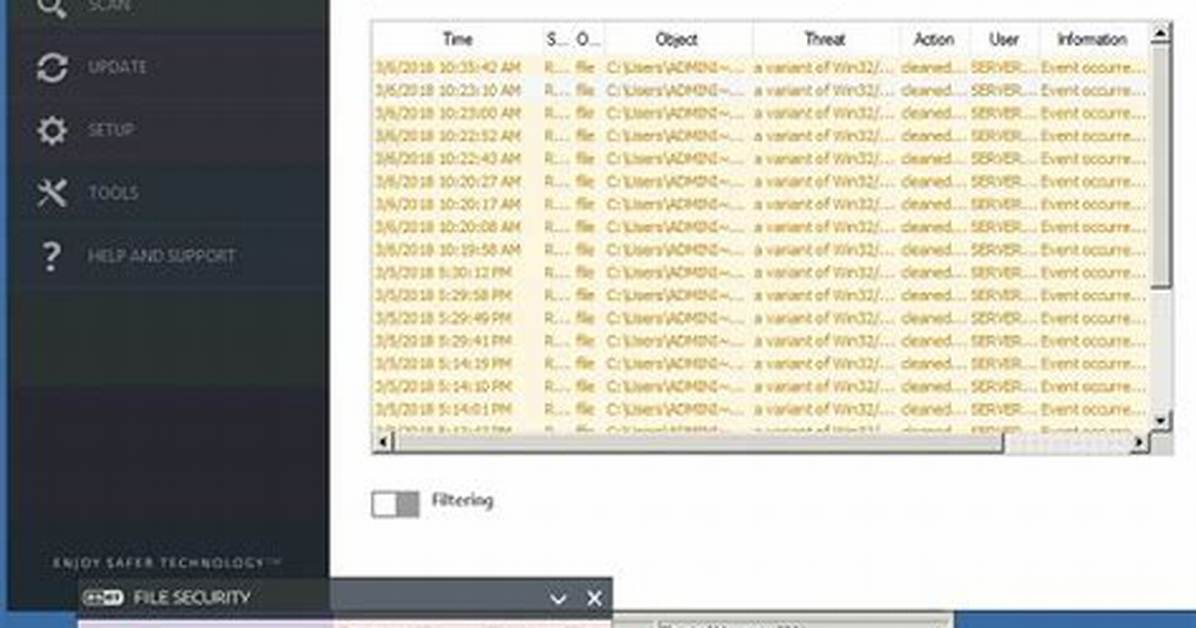This screenshot has height=628, width=1196.
Task: Select log entry 3/6/2018 10:19:58 AM
Action: click(760, 250)
